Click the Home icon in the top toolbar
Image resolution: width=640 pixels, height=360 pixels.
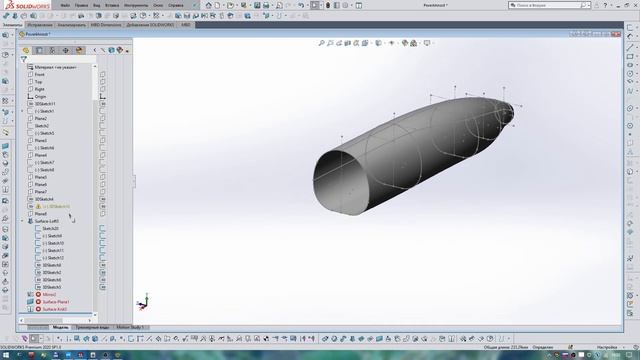(x=209, y=5)
